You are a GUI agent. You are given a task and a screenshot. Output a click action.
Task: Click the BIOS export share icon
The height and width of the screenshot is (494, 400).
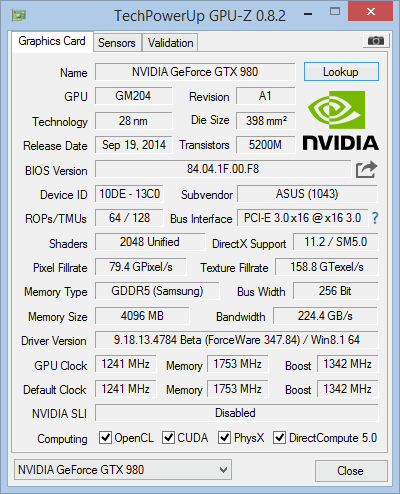(366, 170)
